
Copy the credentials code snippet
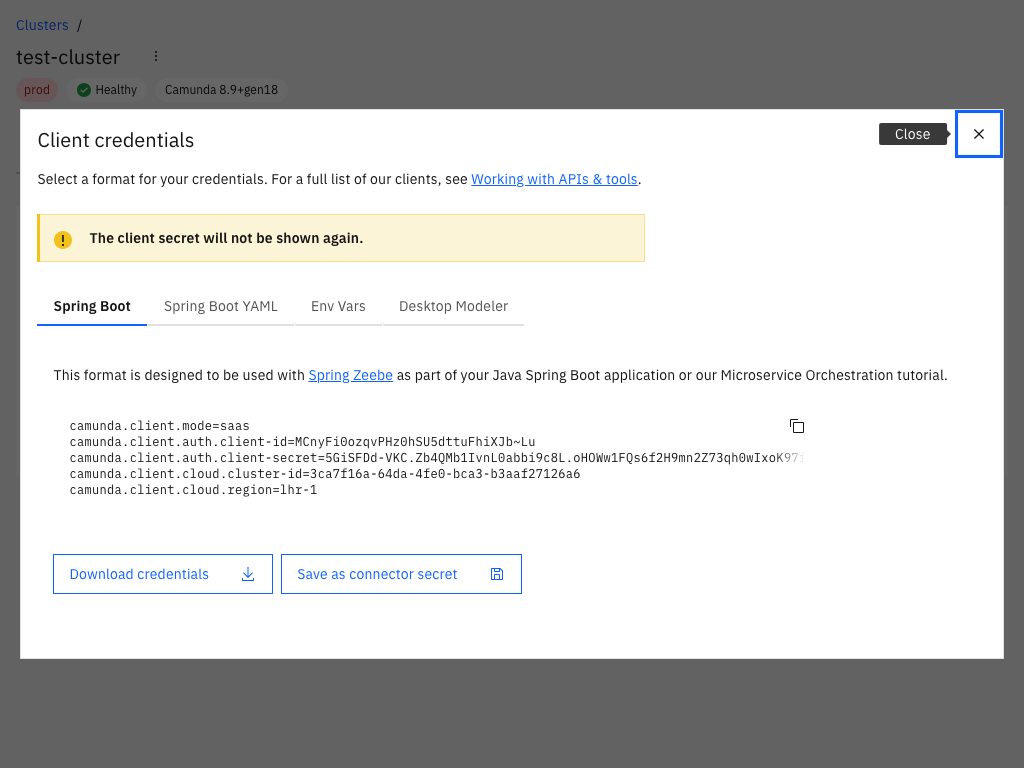coord(797,426)
